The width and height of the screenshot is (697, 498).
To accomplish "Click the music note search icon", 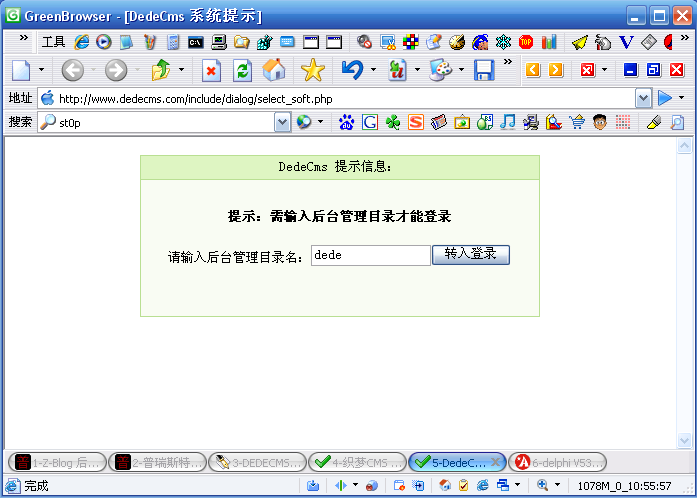I will (508, 122).
